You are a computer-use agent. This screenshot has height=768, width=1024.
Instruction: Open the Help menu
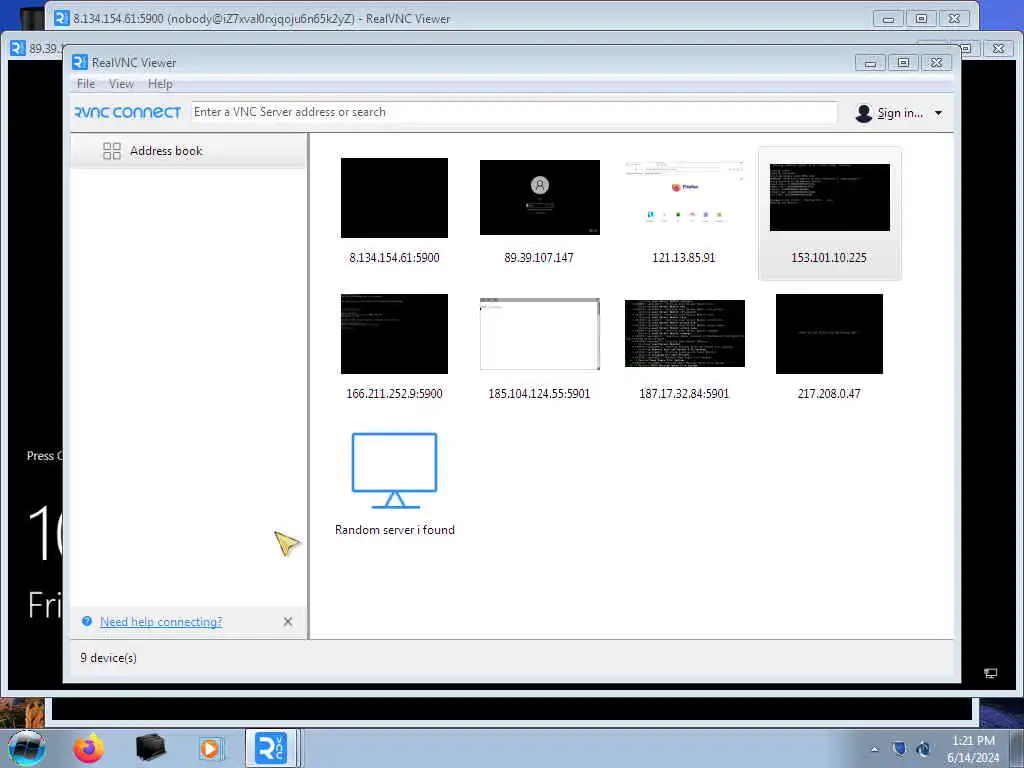160,84
